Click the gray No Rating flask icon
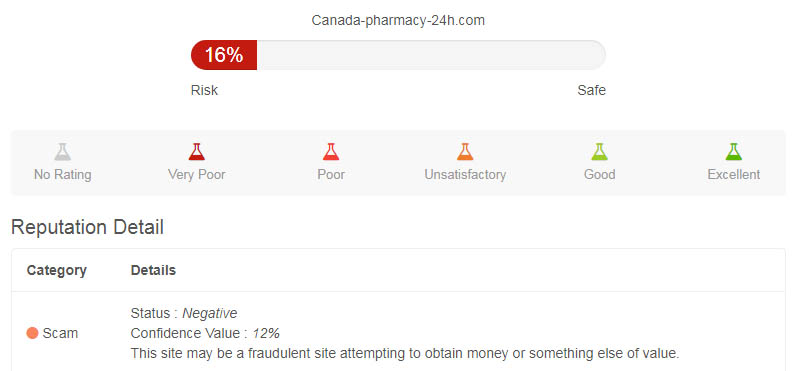799x371 pixels. click(62, 152)
